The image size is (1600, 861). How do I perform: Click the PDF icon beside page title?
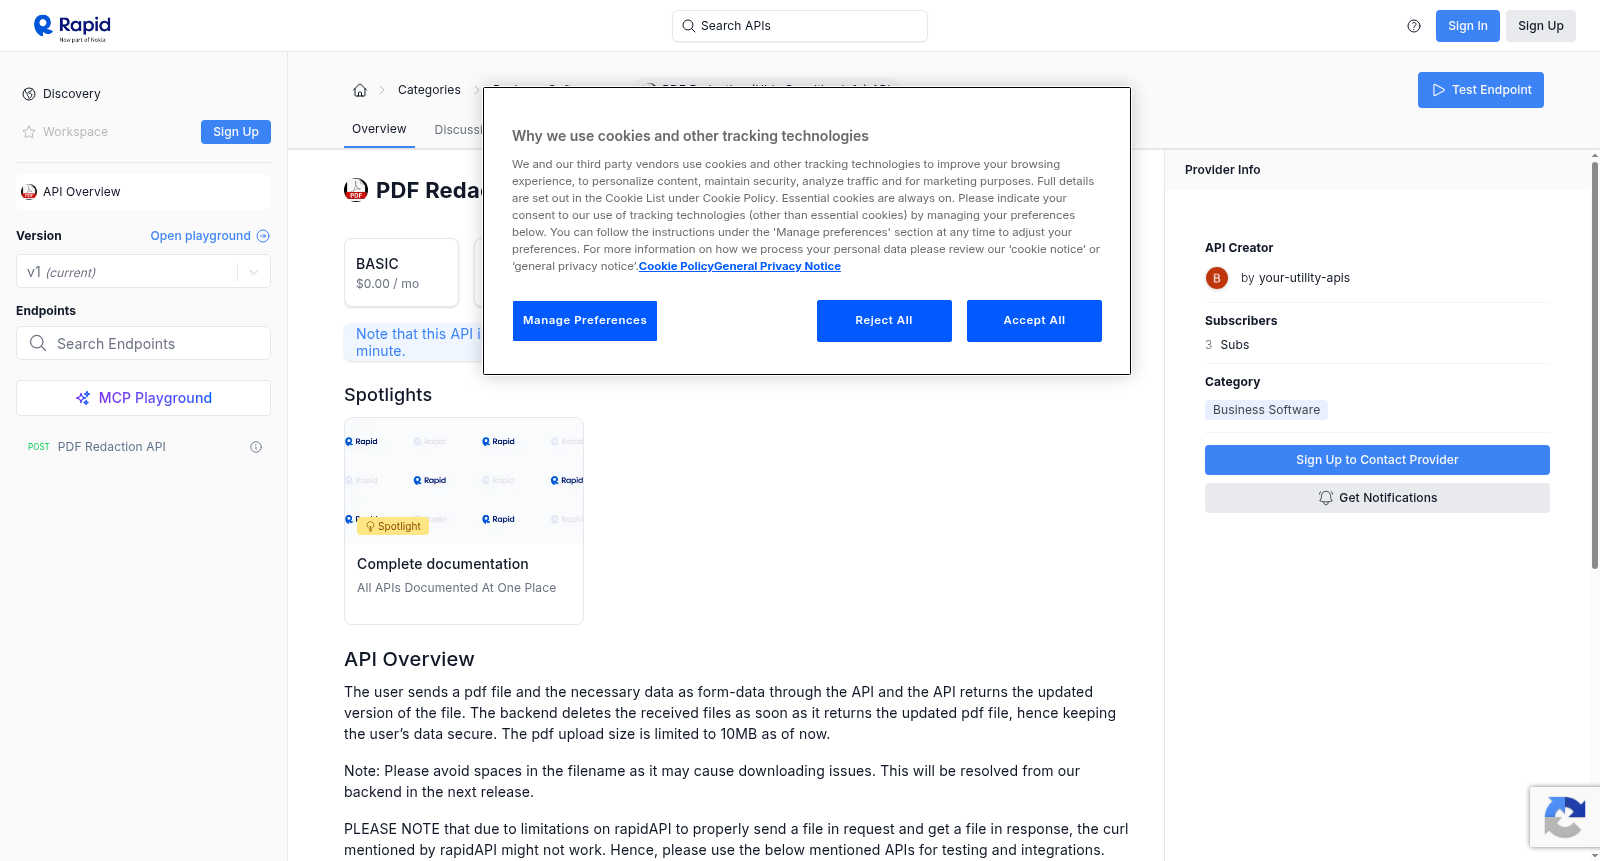(356, 190)
